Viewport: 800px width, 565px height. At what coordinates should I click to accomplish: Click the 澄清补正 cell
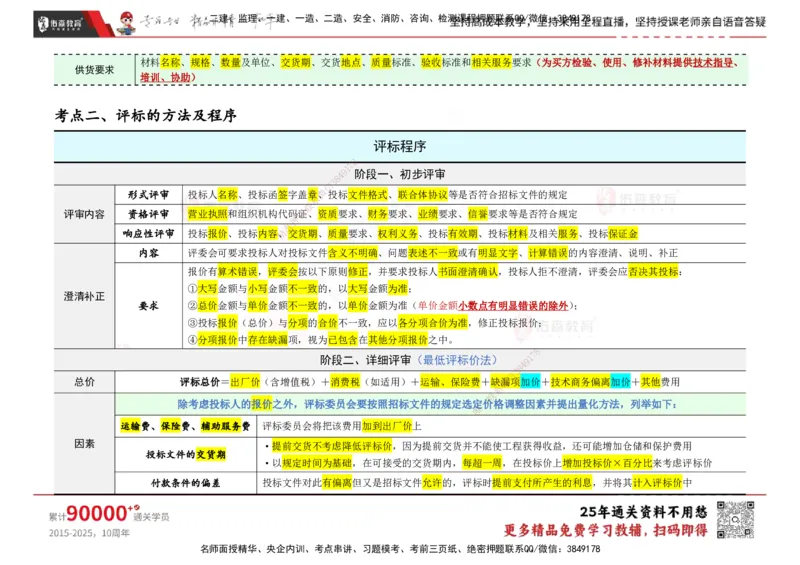(84, 296)
